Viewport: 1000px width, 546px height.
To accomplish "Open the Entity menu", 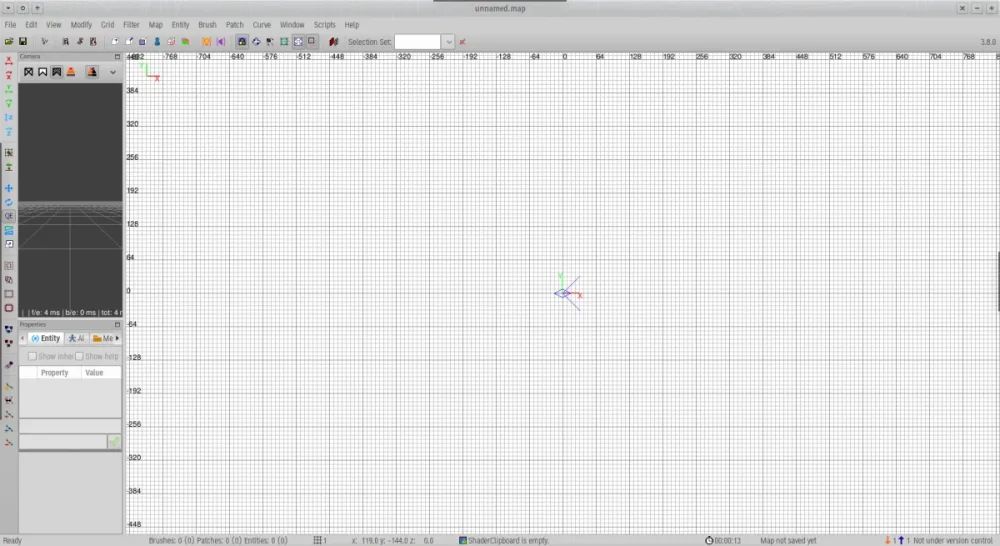I will 180,25.
